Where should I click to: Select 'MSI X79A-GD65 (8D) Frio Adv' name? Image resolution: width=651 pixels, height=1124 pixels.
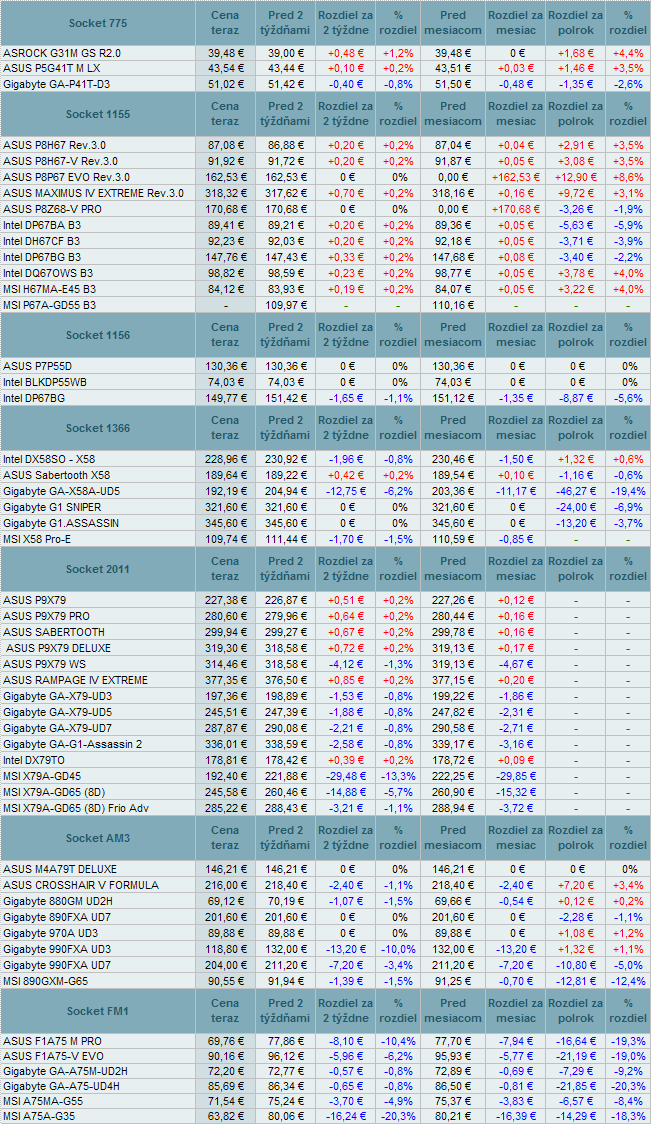pyautogui.click(x=74, y=808)
